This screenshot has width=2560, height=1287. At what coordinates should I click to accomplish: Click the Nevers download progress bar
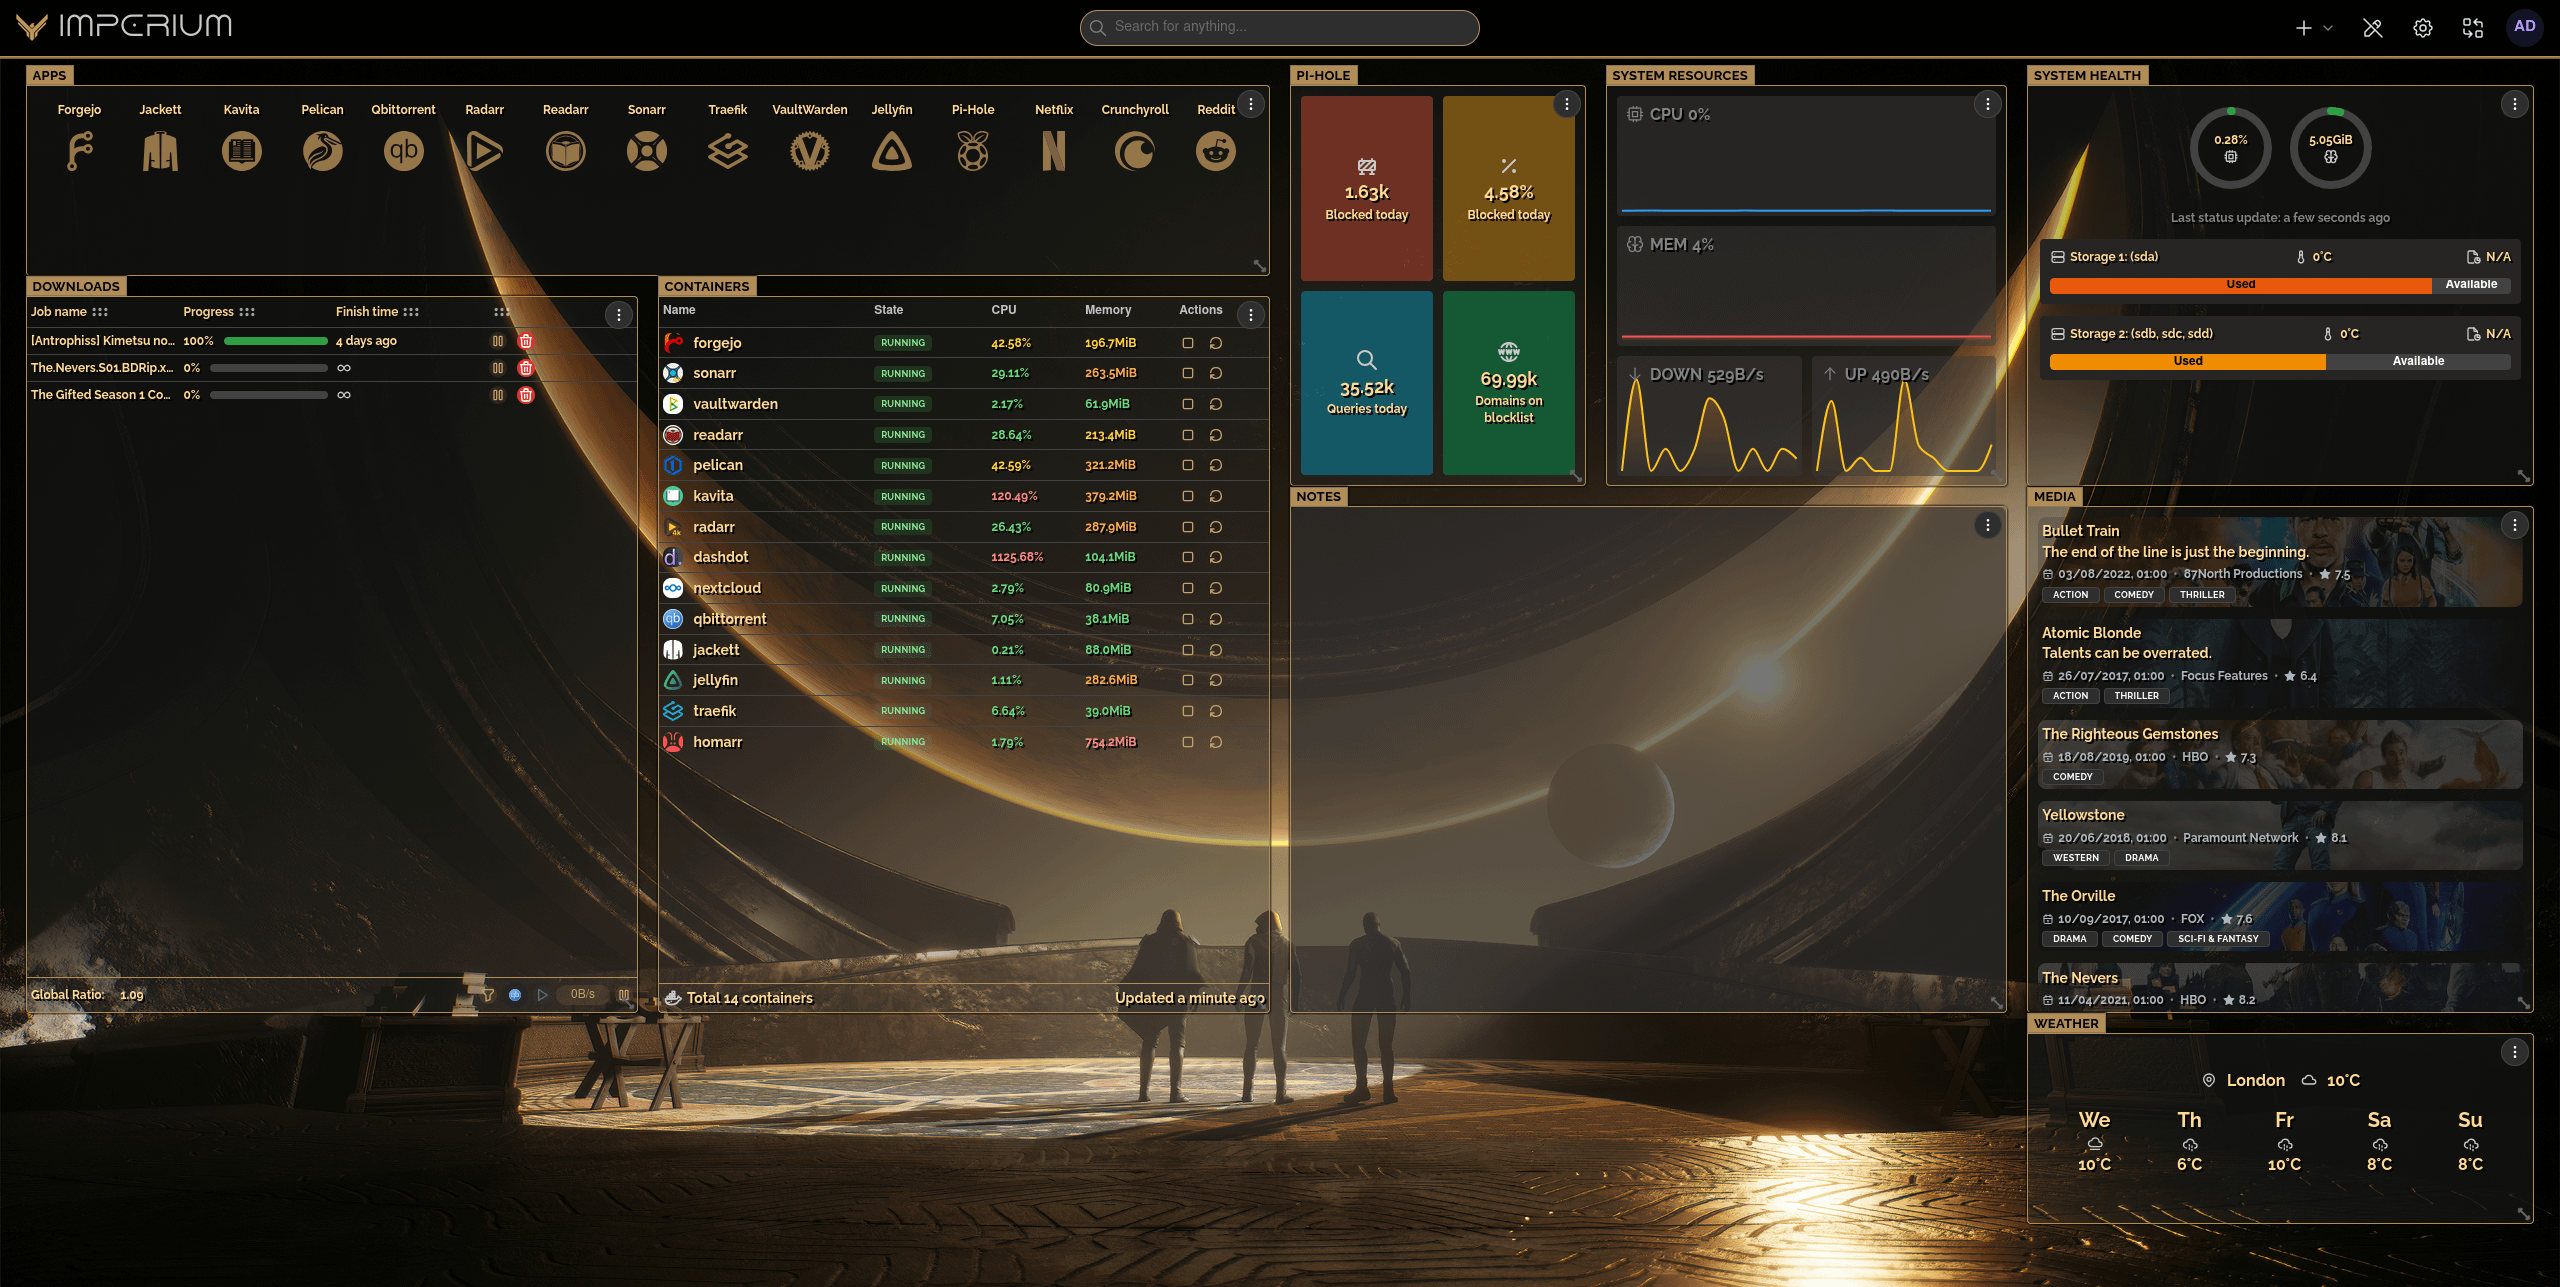tap(270, 367)
